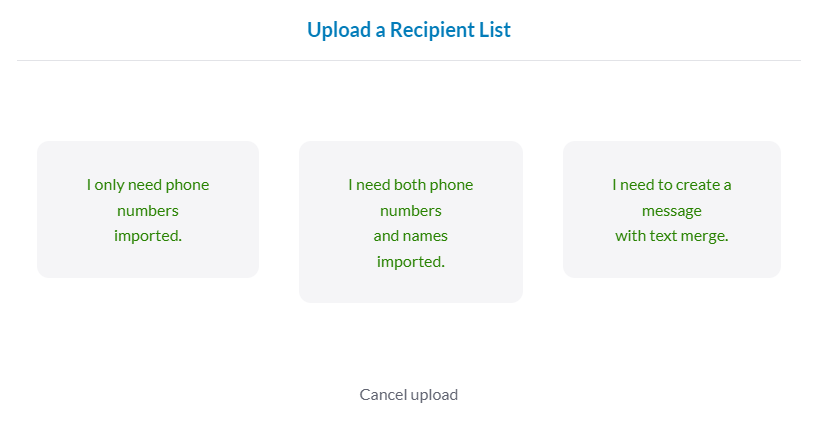The width and height of the screenshot is (820, 448).
Task: Click the word "message" in the right card
Action: 671,211
